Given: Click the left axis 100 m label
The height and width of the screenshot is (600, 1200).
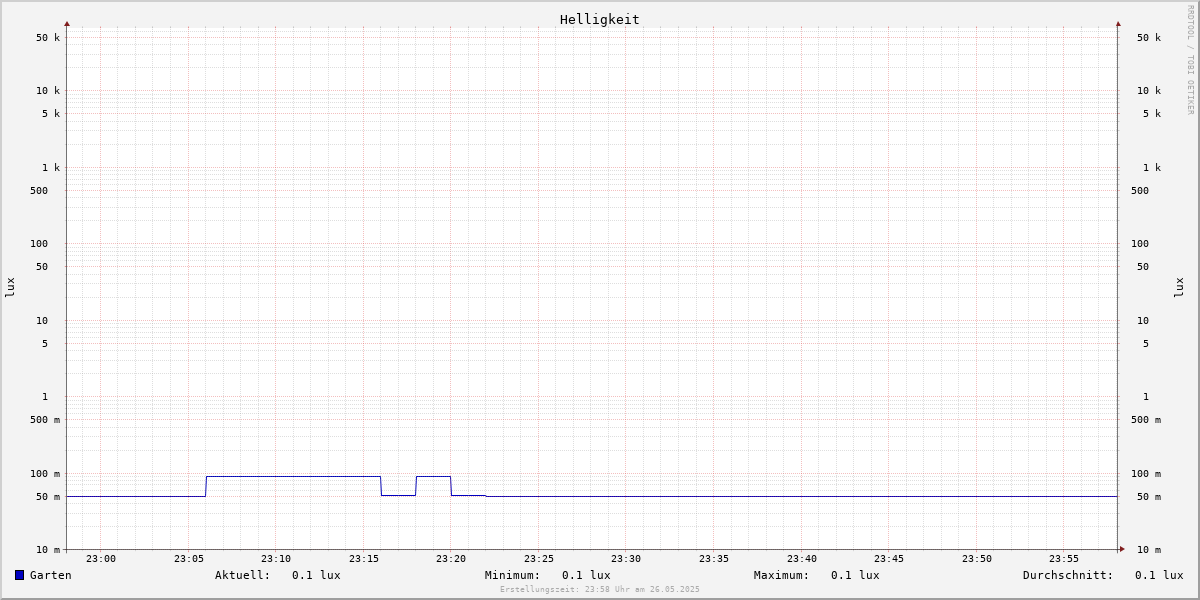Looking at the screenshot, I should click(x=45, y=474).
